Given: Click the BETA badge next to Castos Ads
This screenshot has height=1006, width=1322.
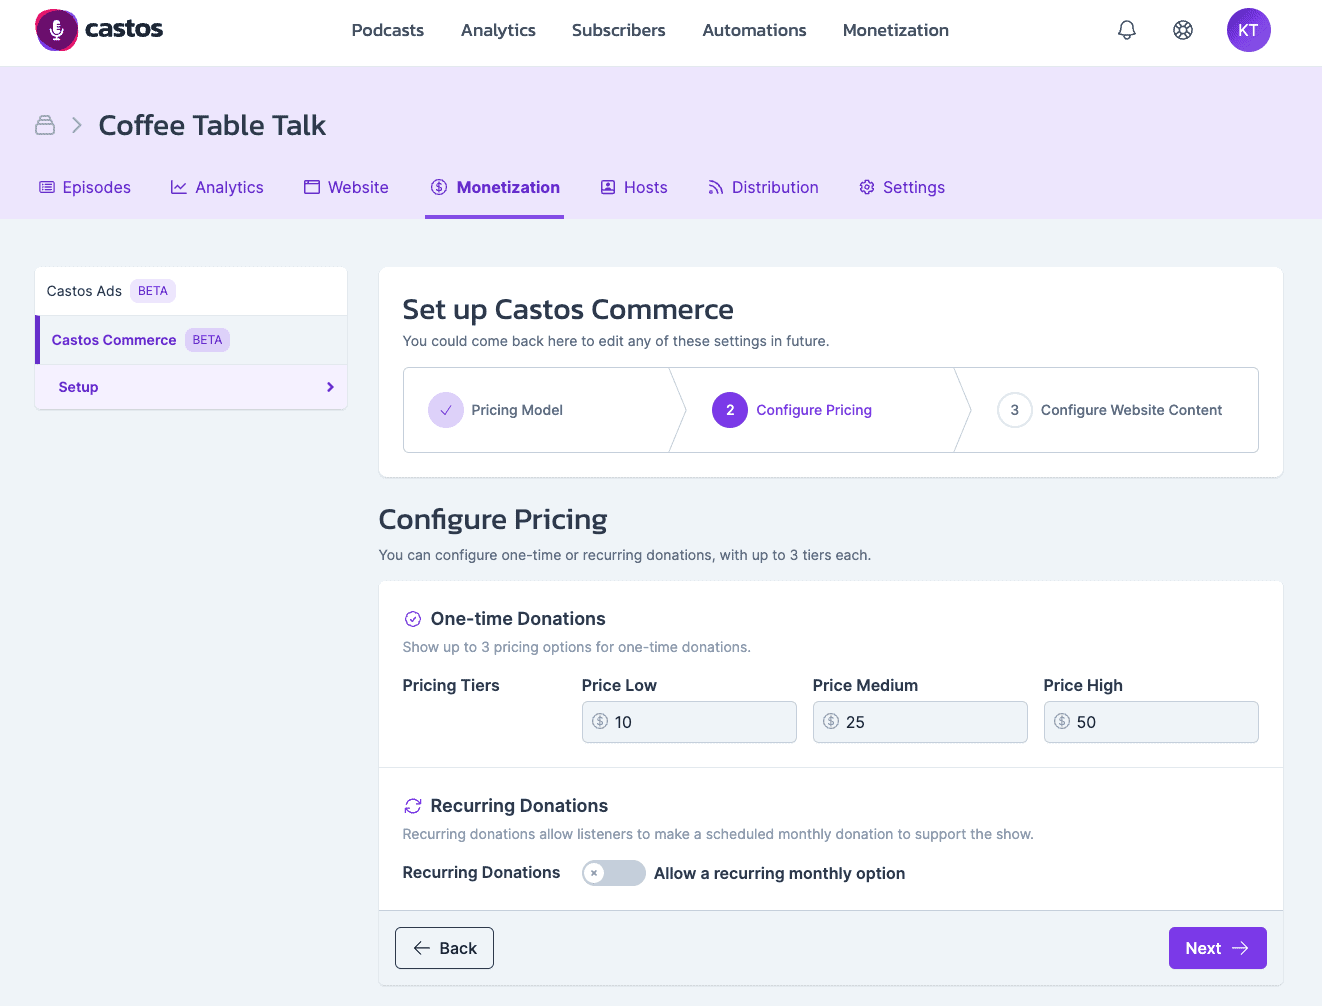Looking at the screenshot, I should 153,291.
